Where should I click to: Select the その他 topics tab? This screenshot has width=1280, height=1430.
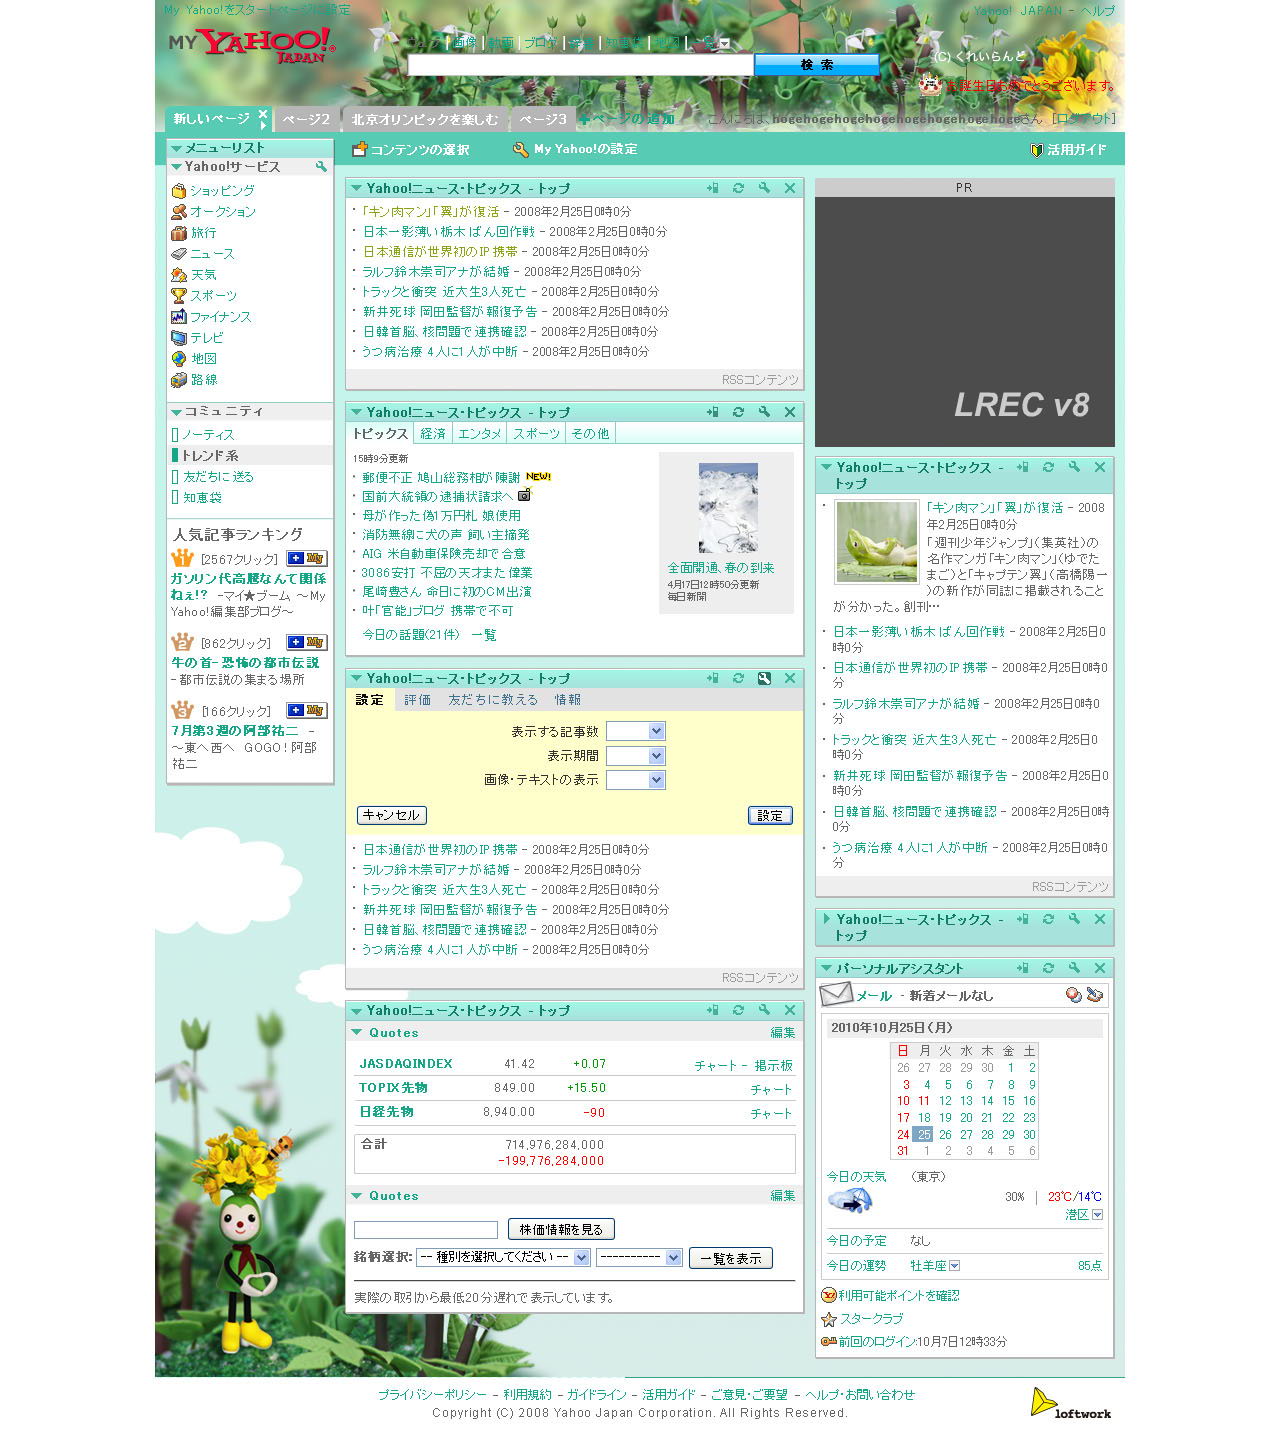pyautogui.click(x=590, y=434)
